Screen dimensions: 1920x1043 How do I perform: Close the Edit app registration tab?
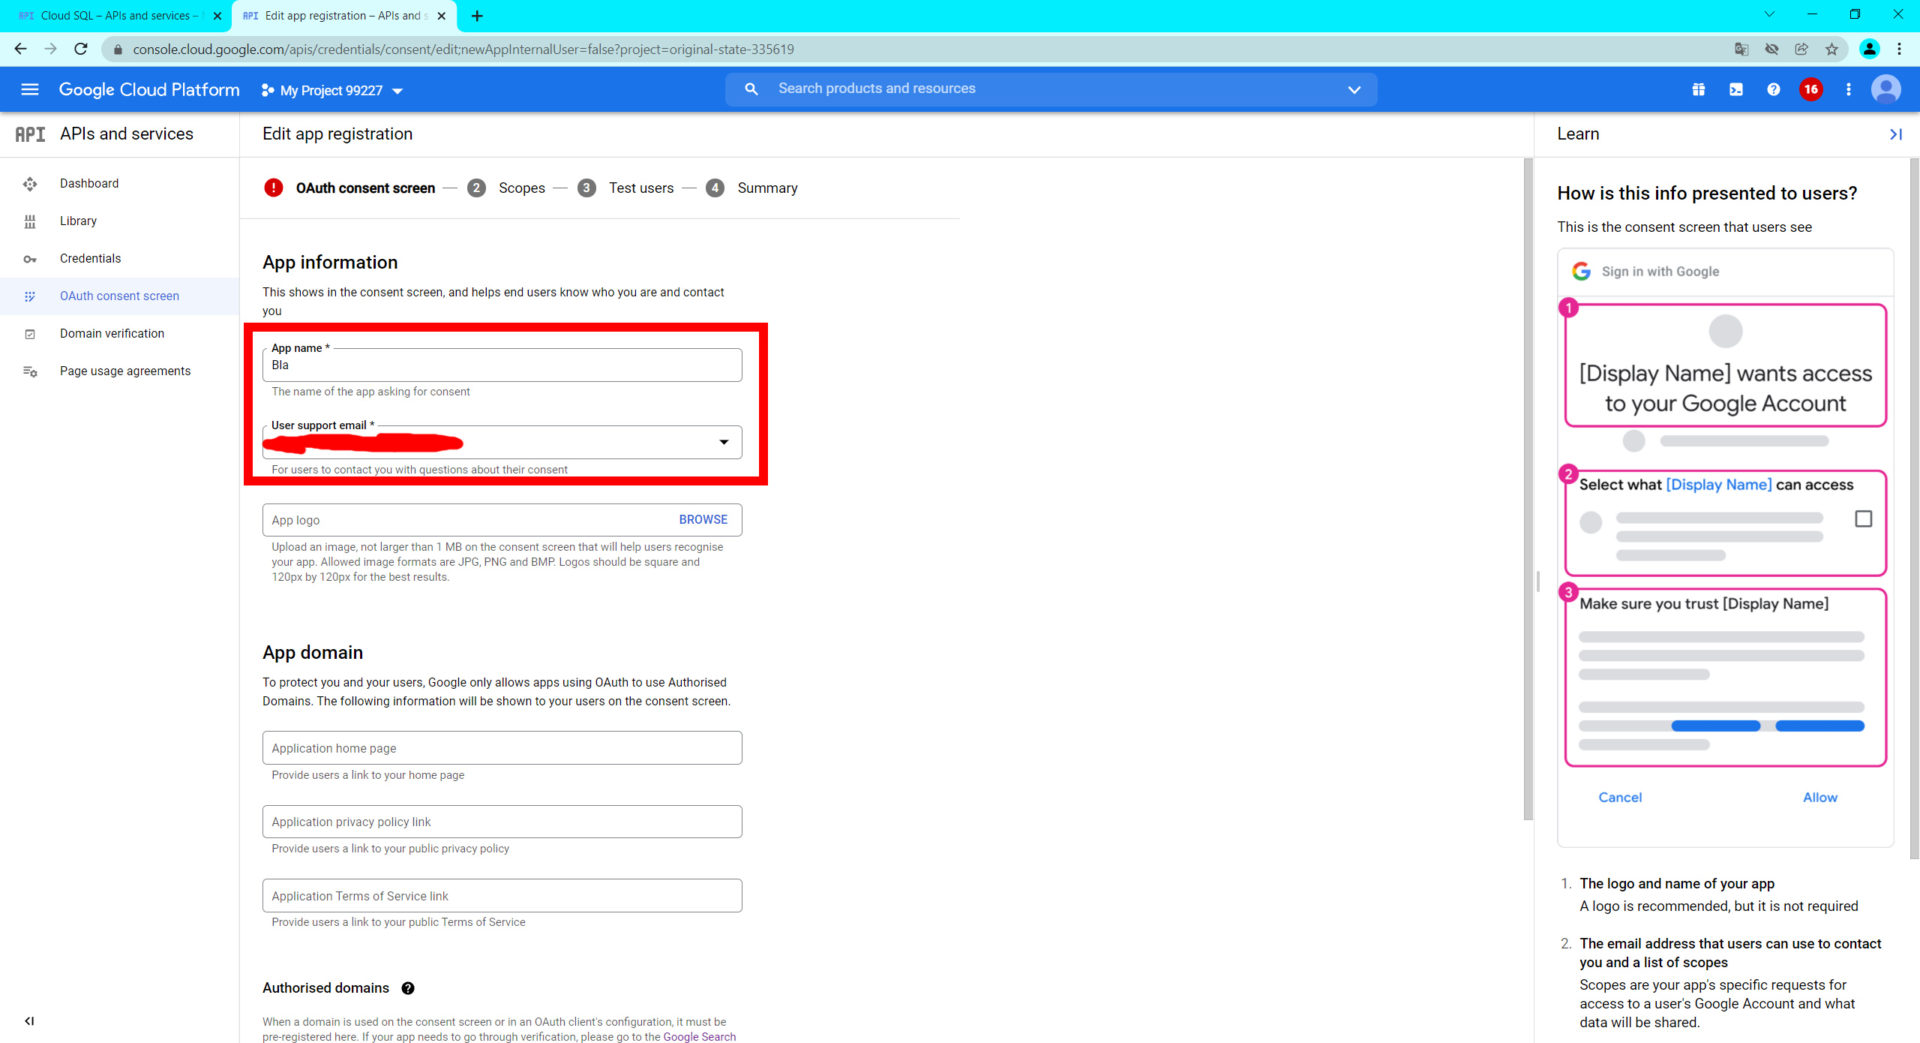point(442,16)
